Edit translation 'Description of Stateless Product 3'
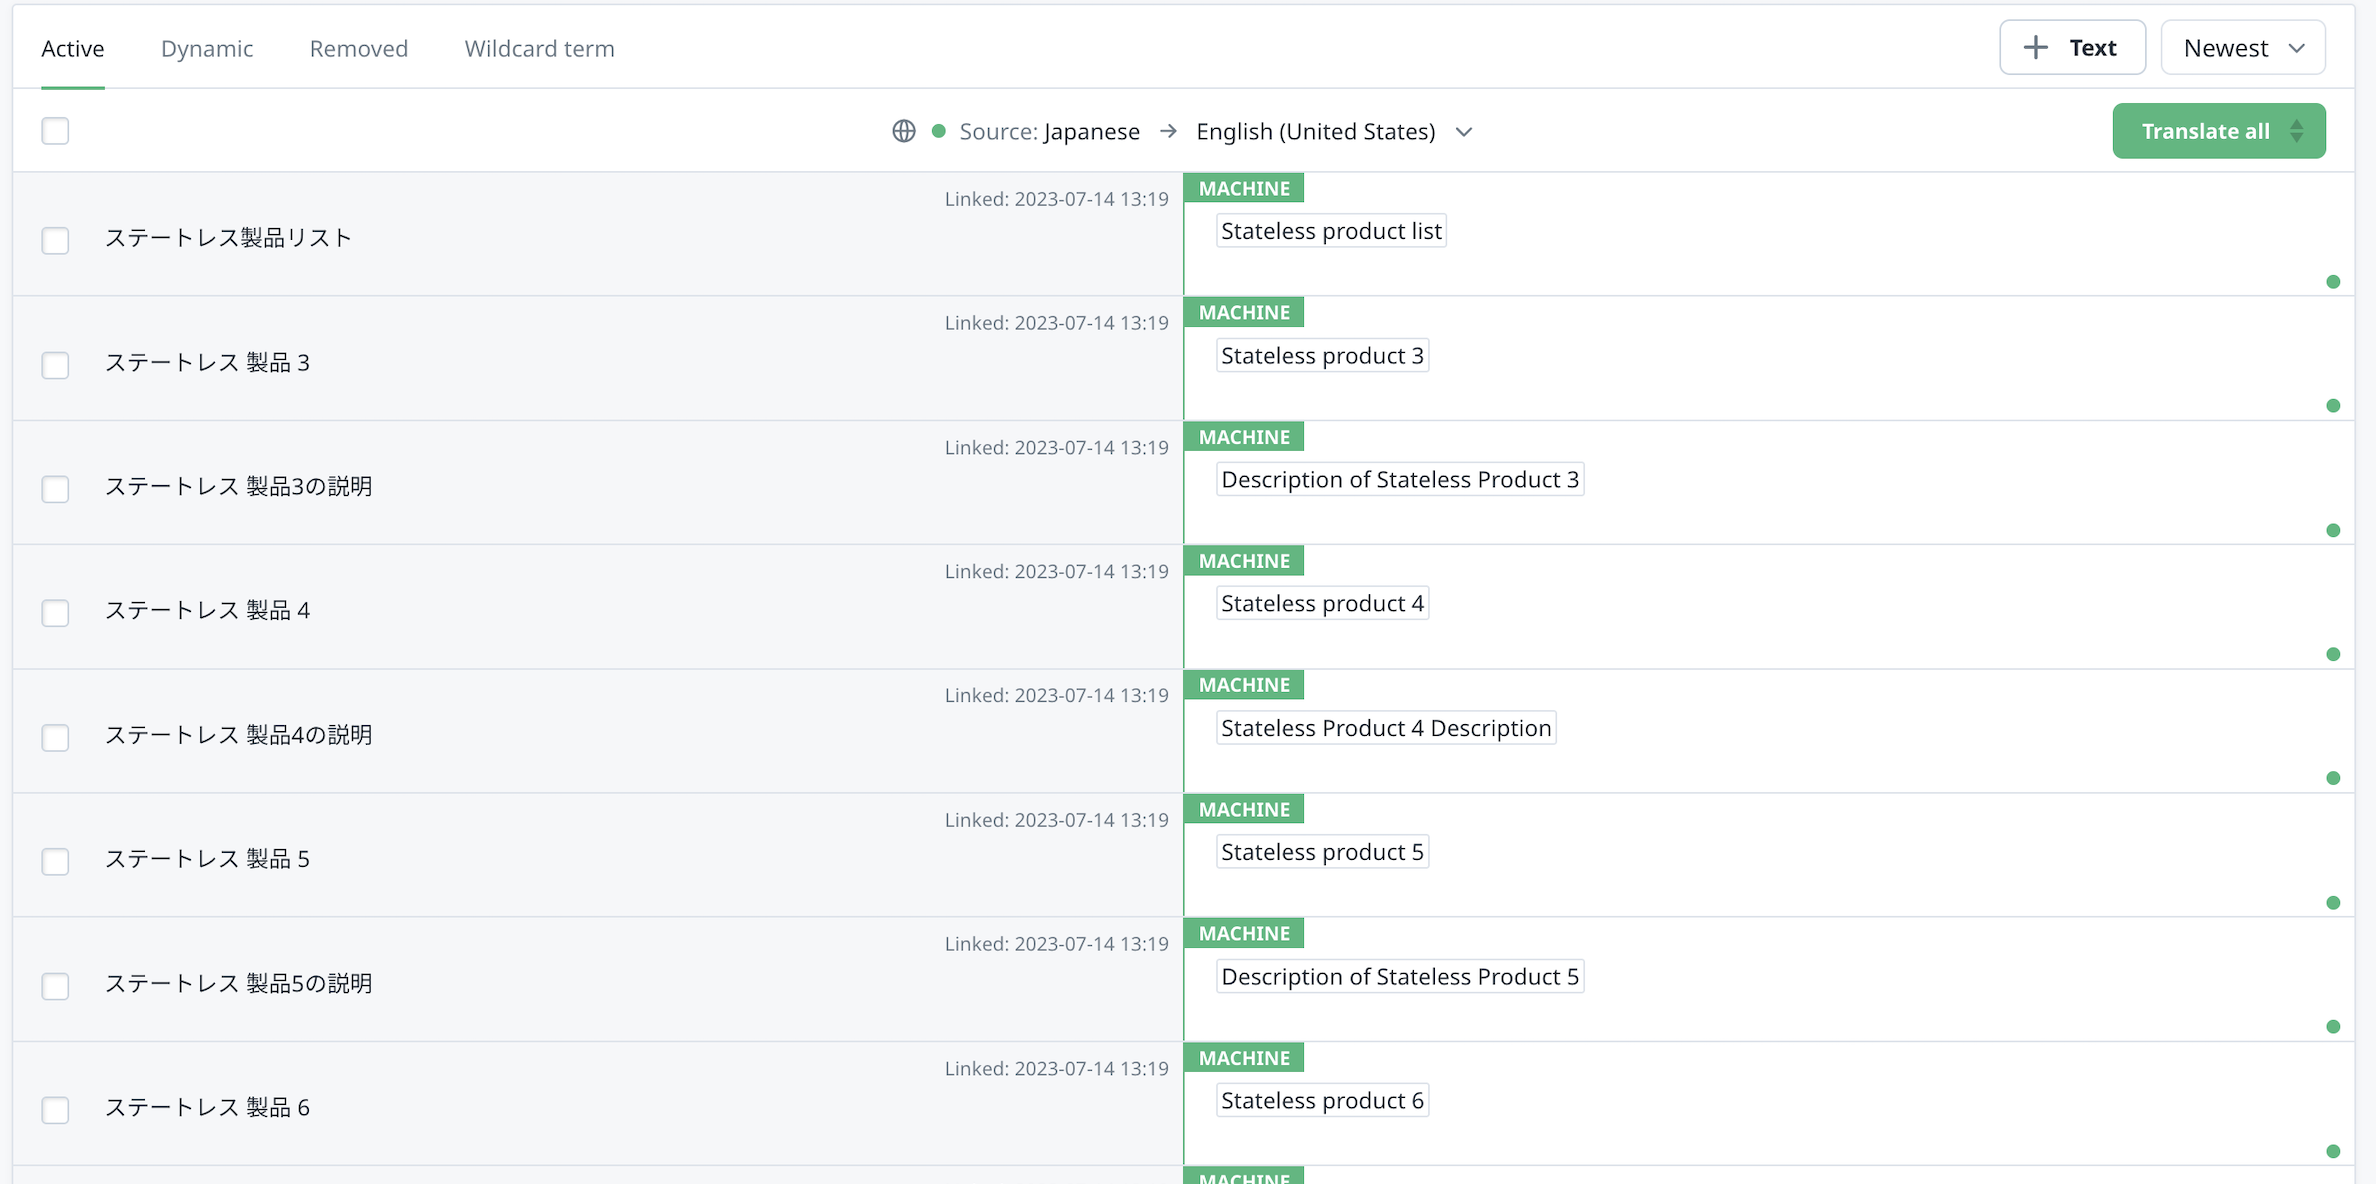 click(1400, 479)
